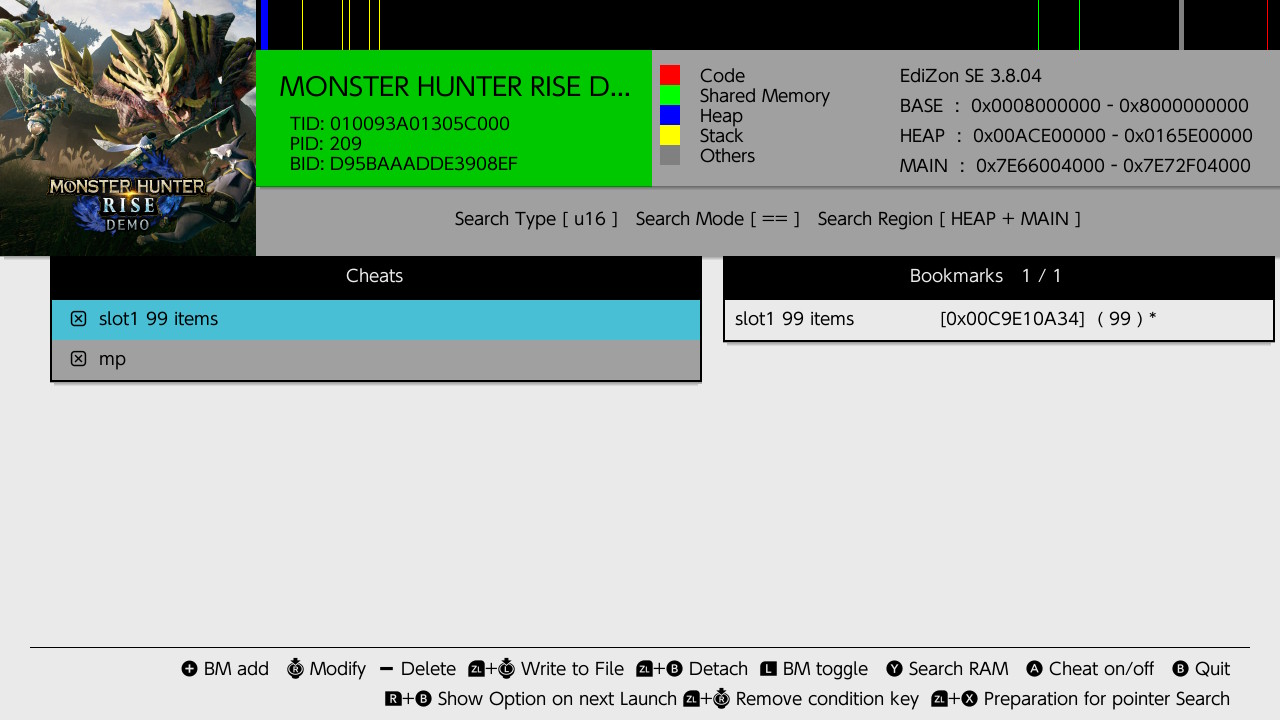Click the BASE address range line

tap(1074, 106)
